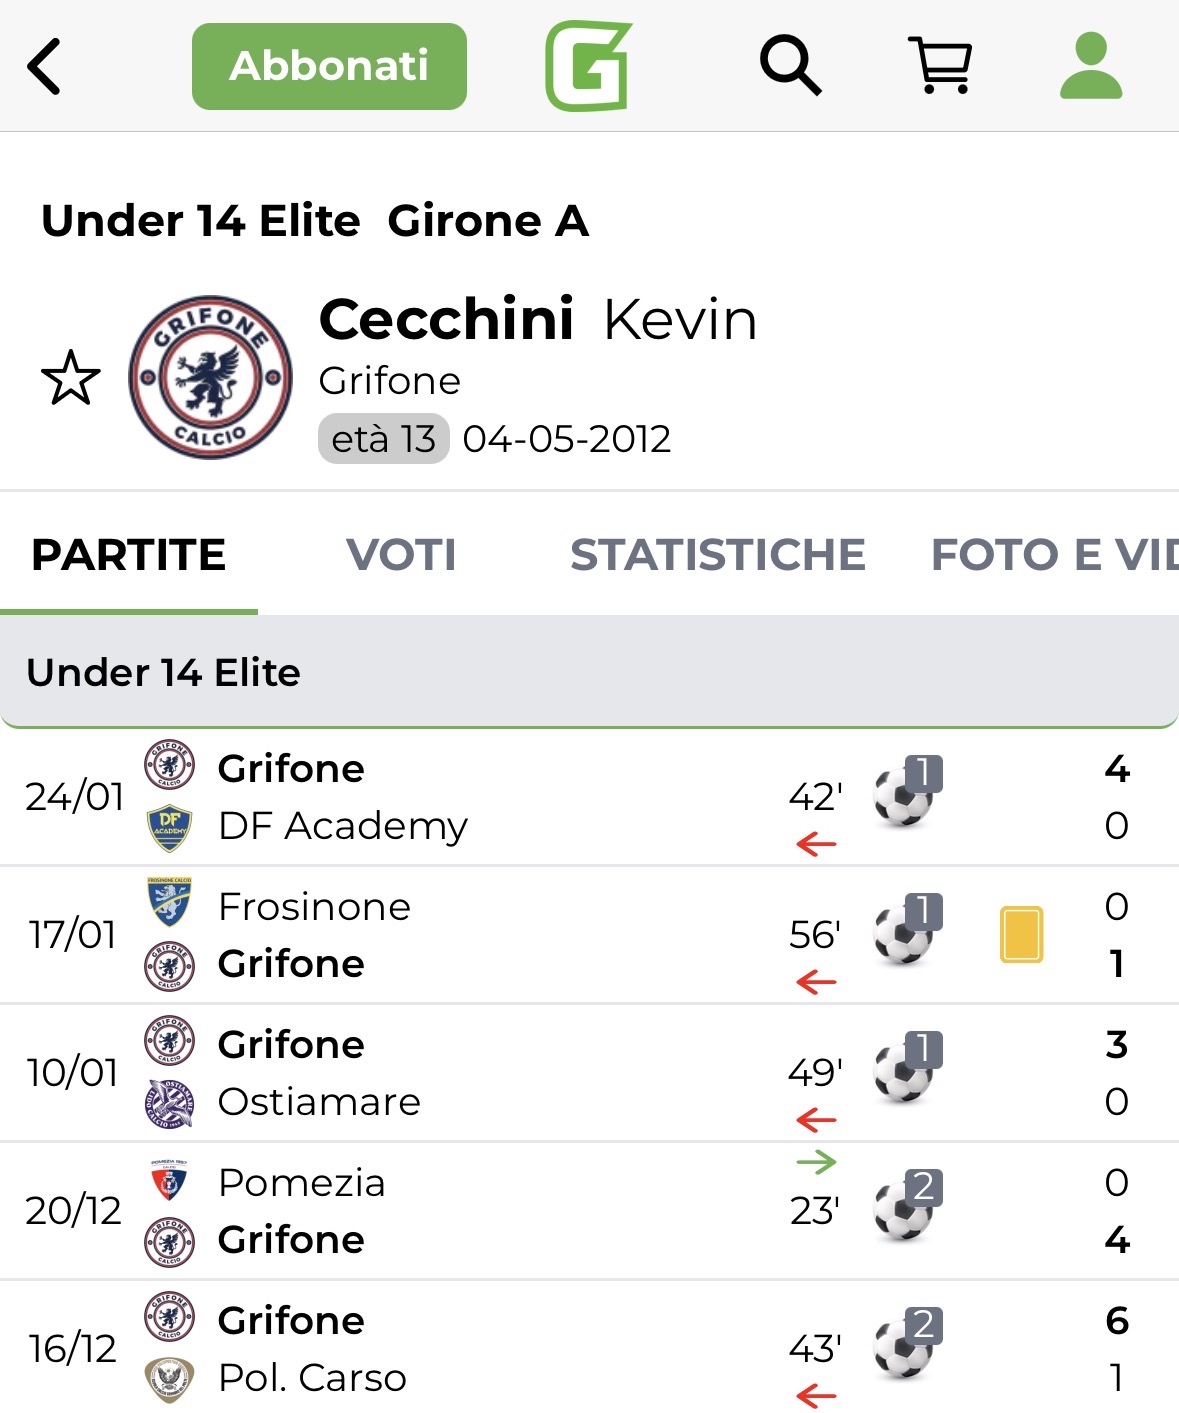The width and height of the screenshot is (1179, 1413).
Task: Toggle the favorite star for Cecchini
Action: pyautogui.click(x=71, y=379)
